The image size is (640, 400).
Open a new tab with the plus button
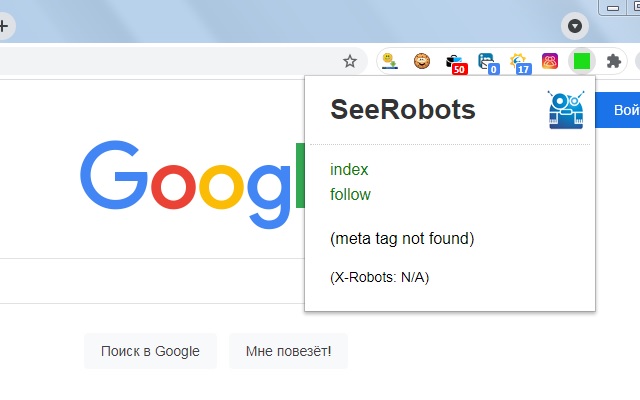3,26
